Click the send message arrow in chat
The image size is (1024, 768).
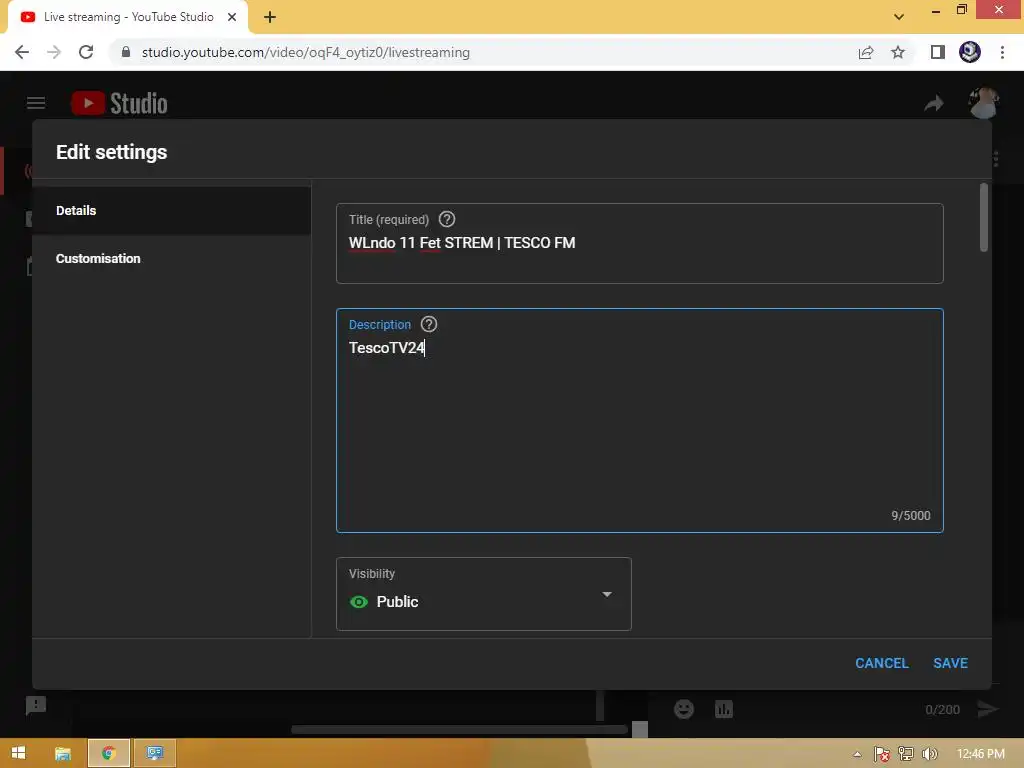click(x=988, y=709)
